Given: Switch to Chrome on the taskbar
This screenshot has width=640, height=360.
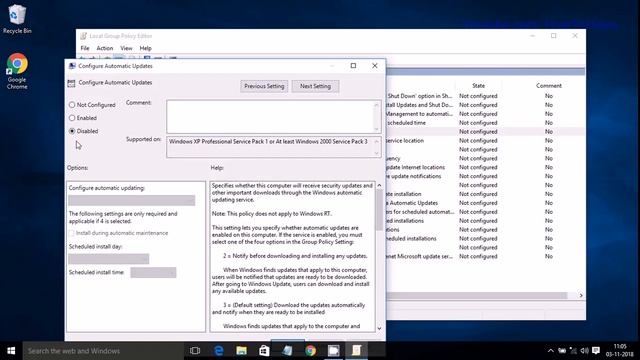Looking at the screenshot, I should pos(311,351).
